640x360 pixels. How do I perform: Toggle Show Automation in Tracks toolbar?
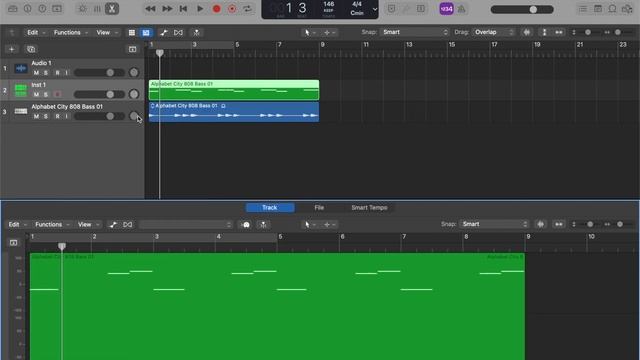(x=163, y=32)
